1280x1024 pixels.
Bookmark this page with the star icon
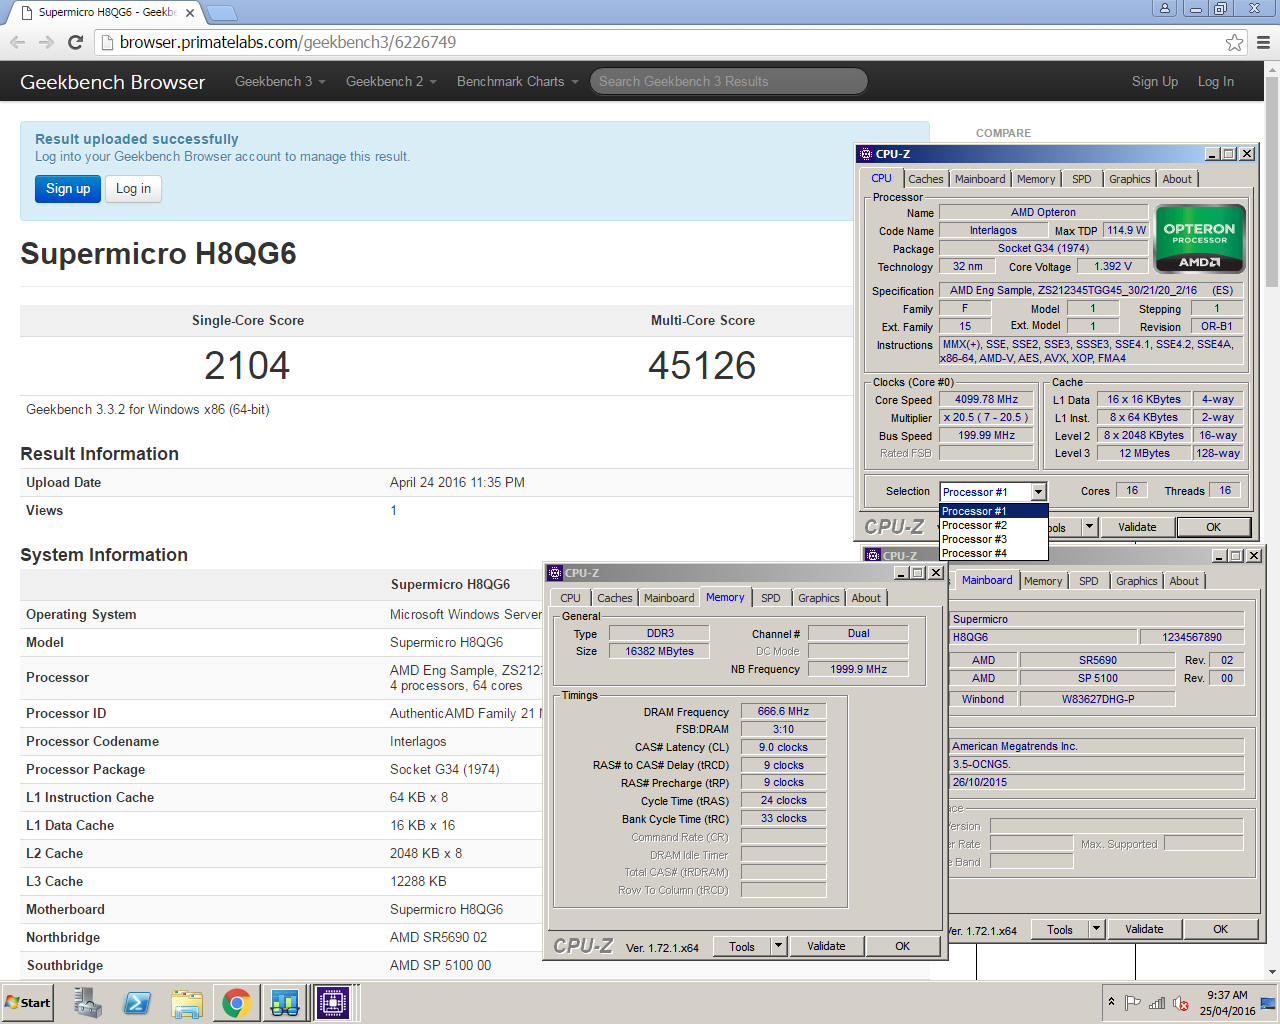pyautogui.click(x=1234, y=42)
